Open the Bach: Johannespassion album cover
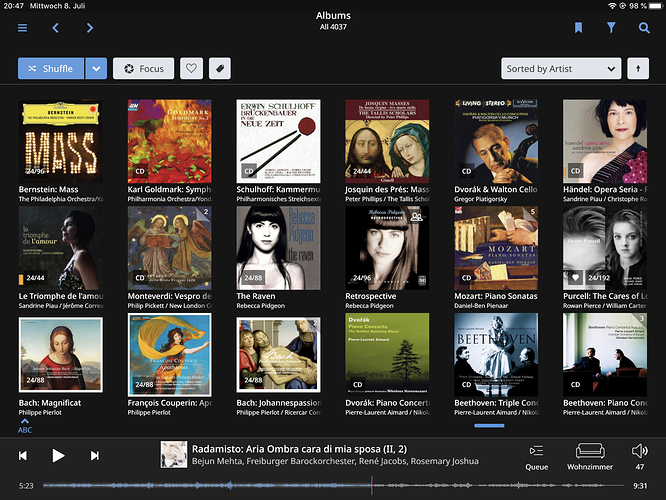The width and height of the screenshot is (666, 500). coord(279,355)
